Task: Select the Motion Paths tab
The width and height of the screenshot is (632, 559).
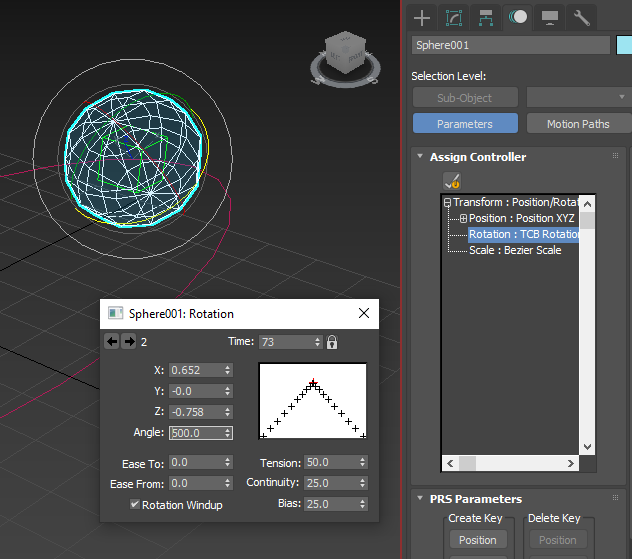Action: [x=578, y=124]
